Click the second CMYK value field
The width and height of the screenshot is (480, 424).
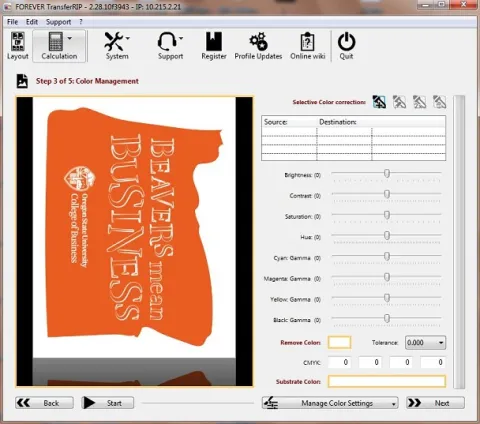(370, 362)
